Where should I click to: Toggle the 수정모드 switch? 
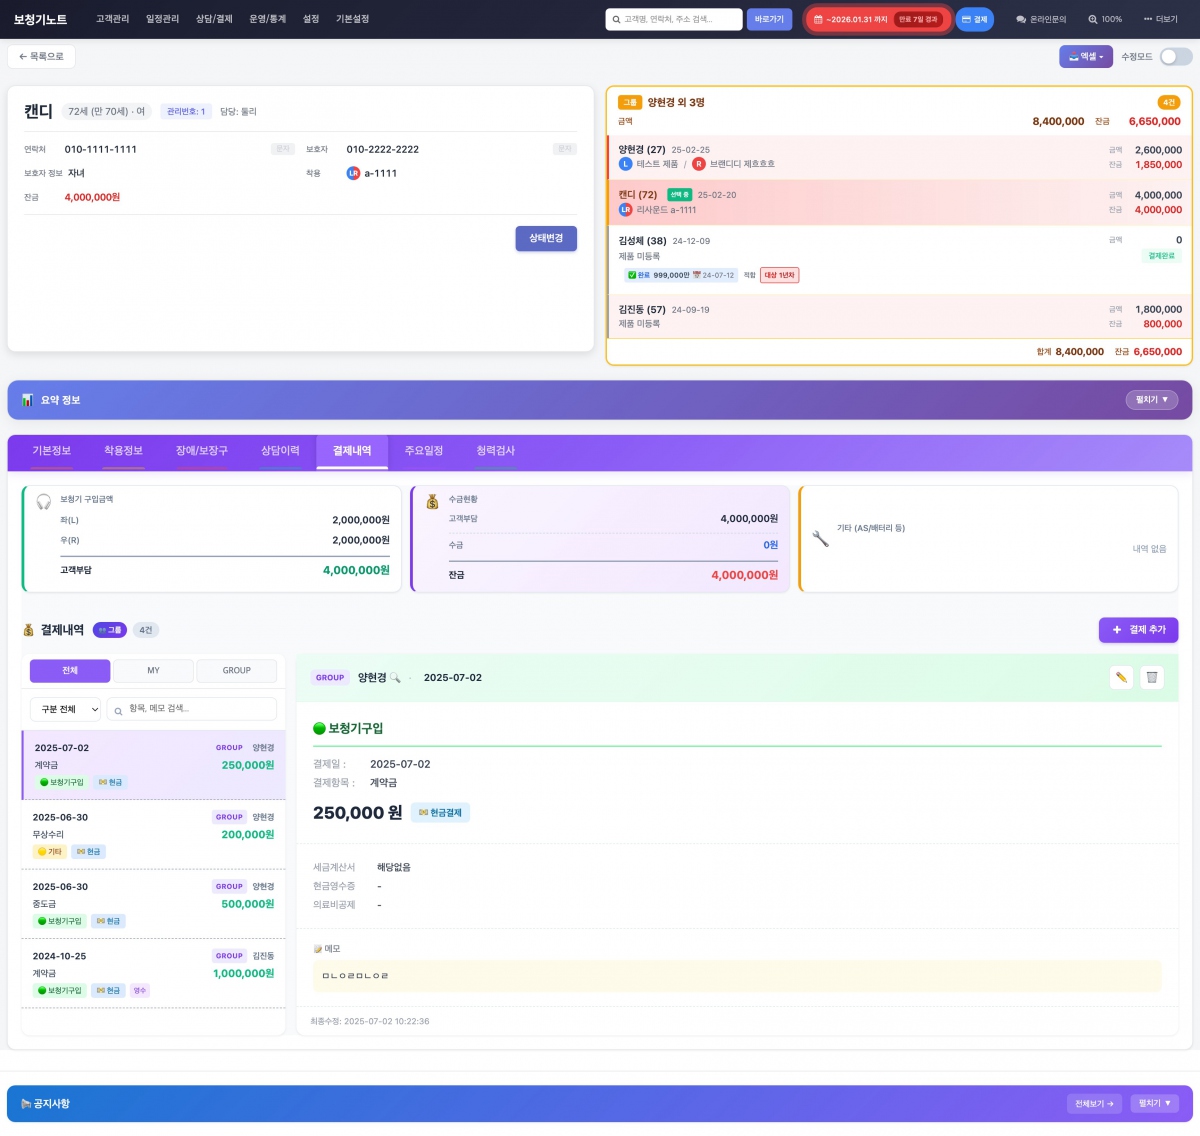tap(1175, 57)
